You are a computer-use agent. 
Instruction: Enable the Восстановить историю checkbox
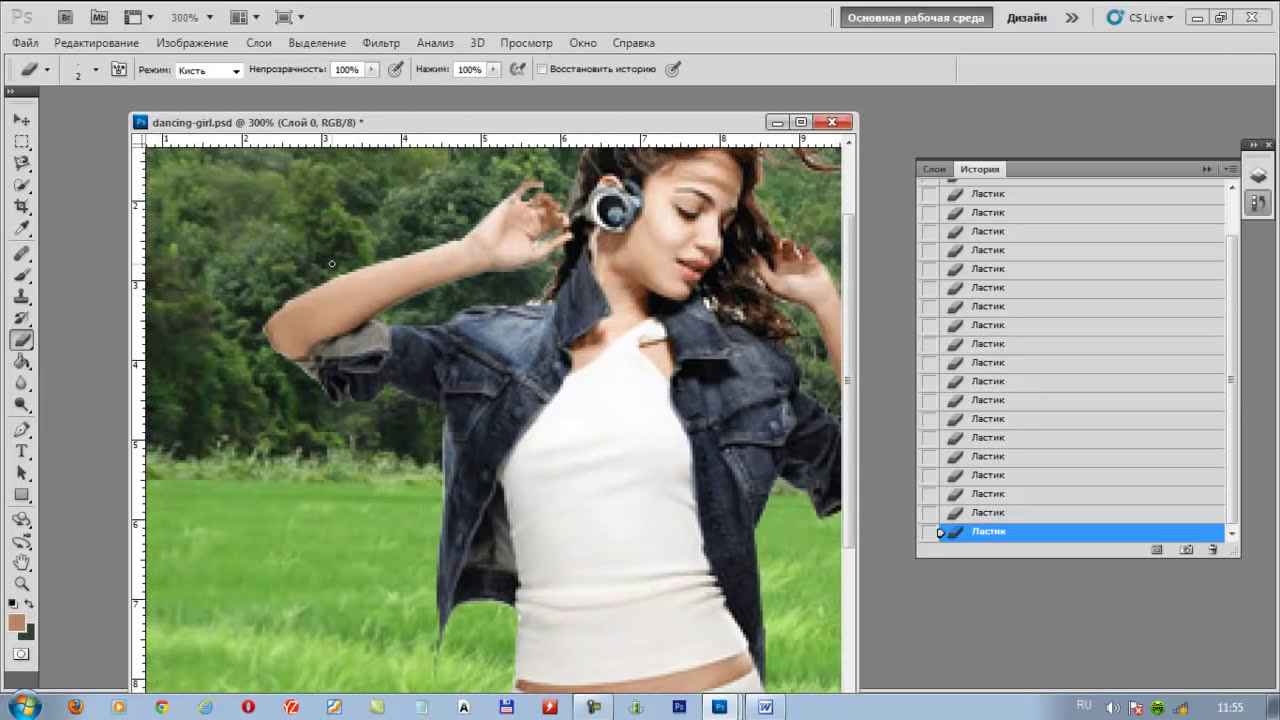click(x=542, y=70)
